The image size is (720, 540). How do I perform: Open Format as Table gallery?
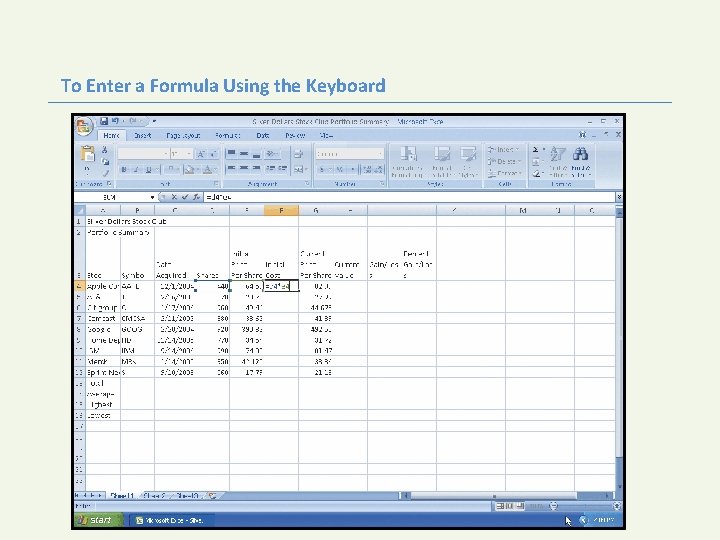click(442, 162)
